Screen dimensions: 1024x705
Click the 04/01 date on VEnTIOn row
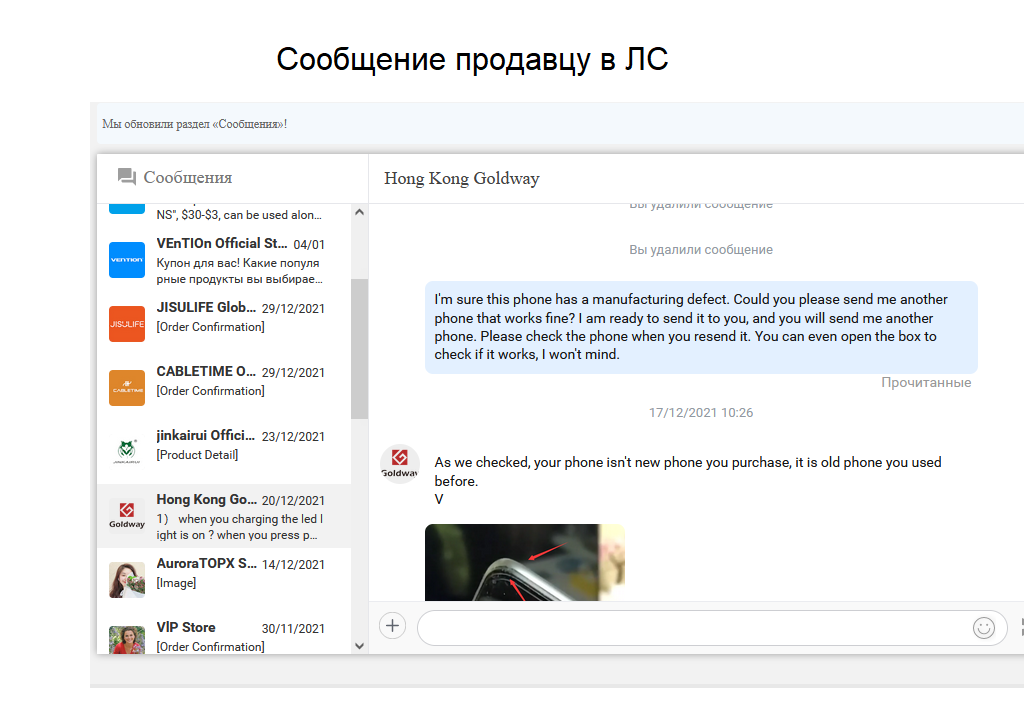pyautogui.click(x=309, y=245)
